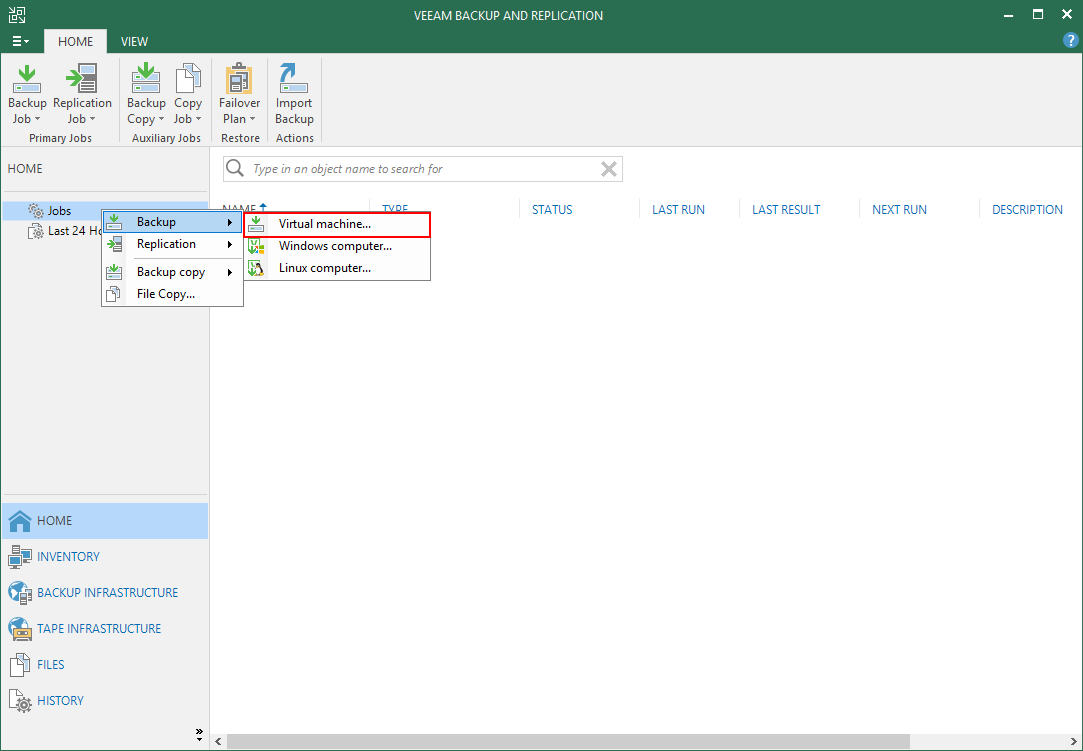Click the FILES documents icon
Image resolution: width=1083 pixels, height=751 pixels.
20,665
